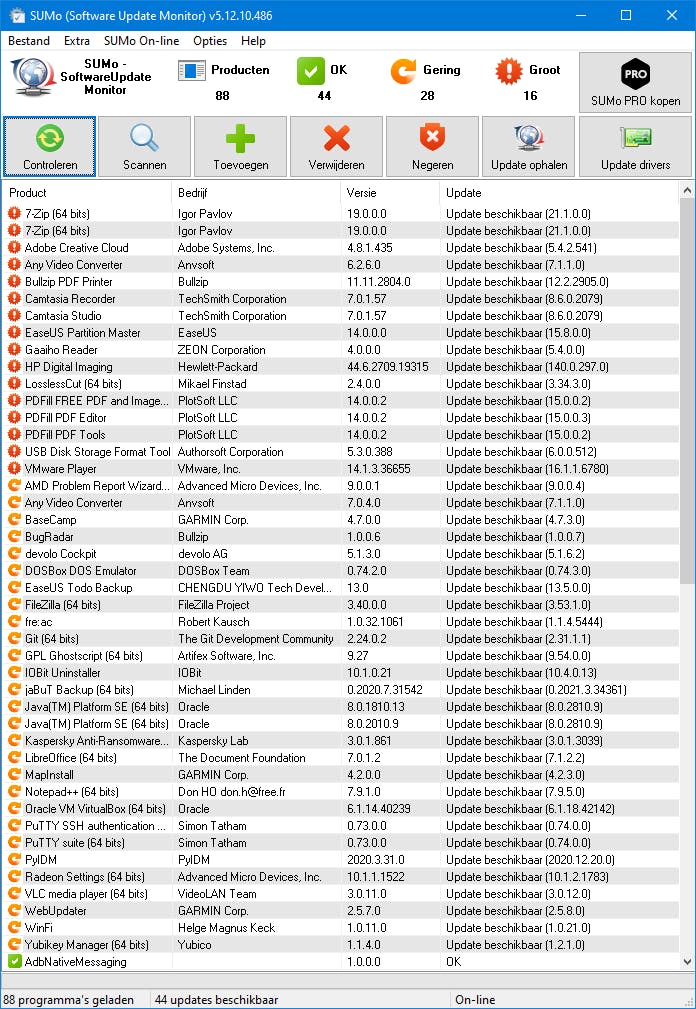696x1009 pixels.
Task: Start a scan with the Scannen button
Action: 145,147
